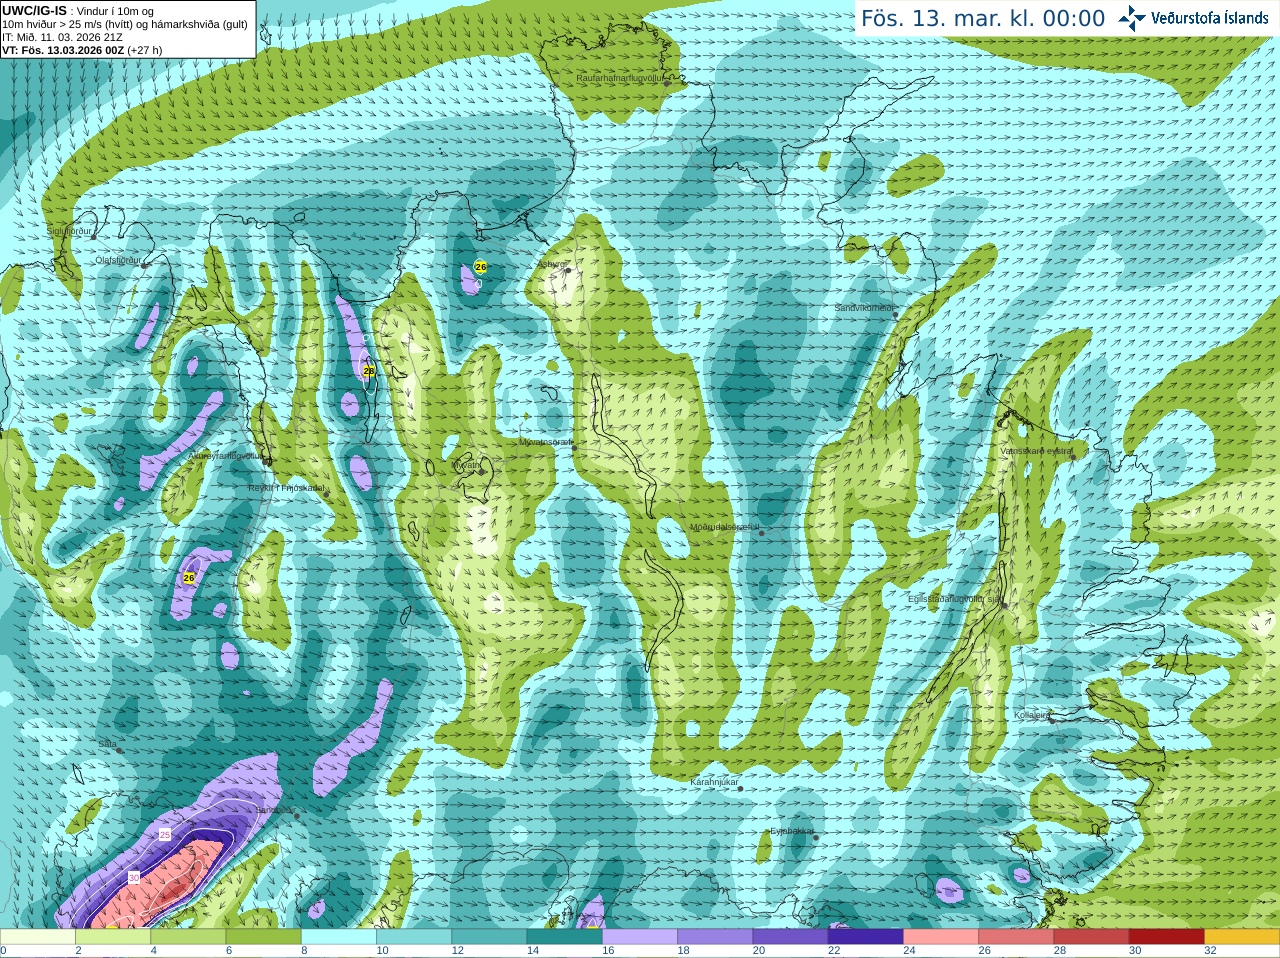Select the 6–8 m/s olive green legend swatch

[263, 937]
